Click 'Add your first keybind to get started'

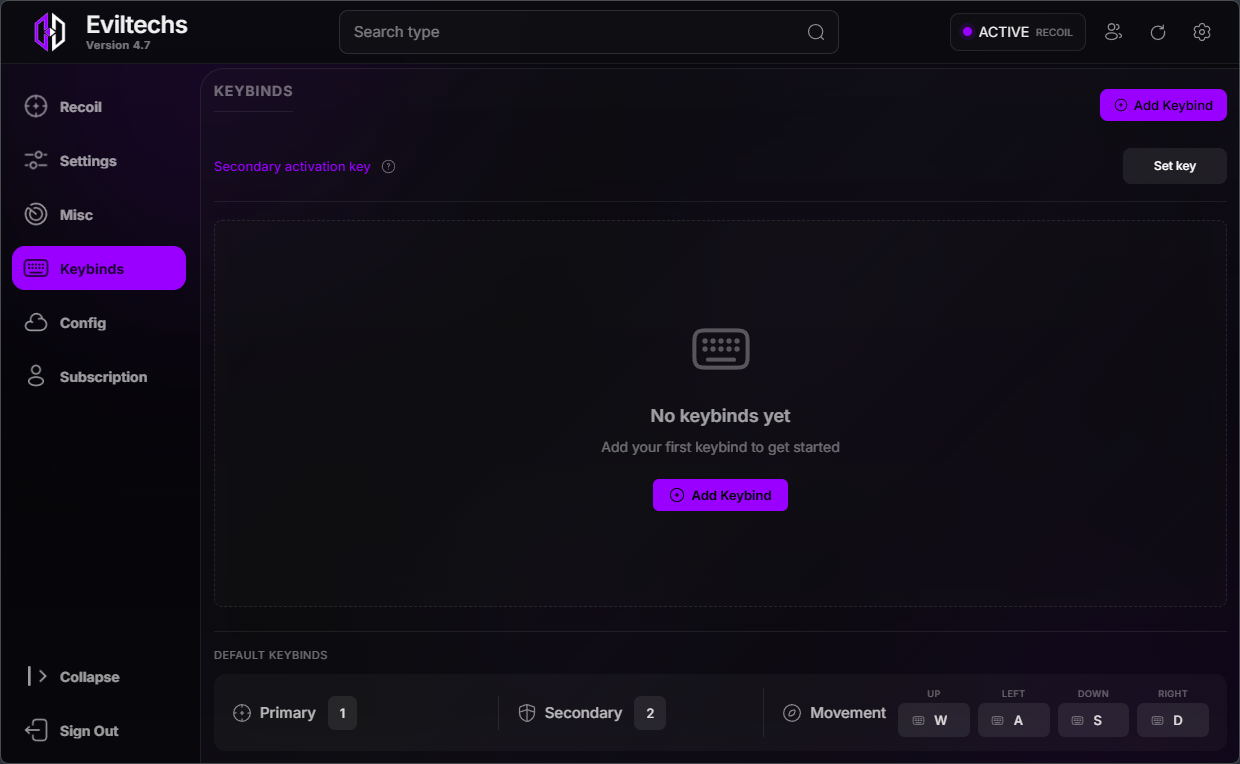click(x=720, y=447)
